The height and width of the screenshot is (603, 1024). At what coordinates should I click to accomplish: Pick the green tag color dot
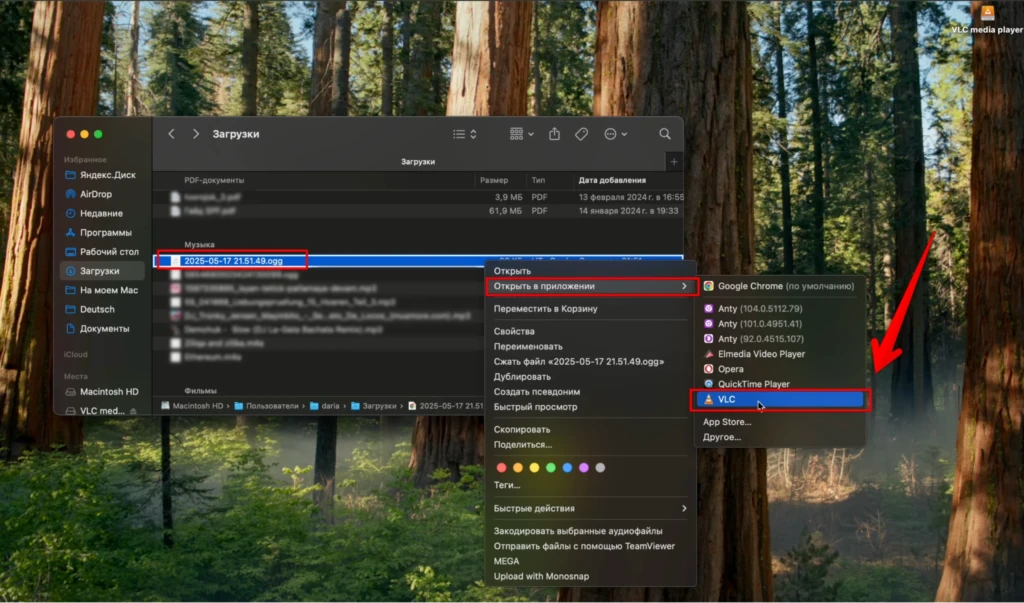click(x=551, y=467)
